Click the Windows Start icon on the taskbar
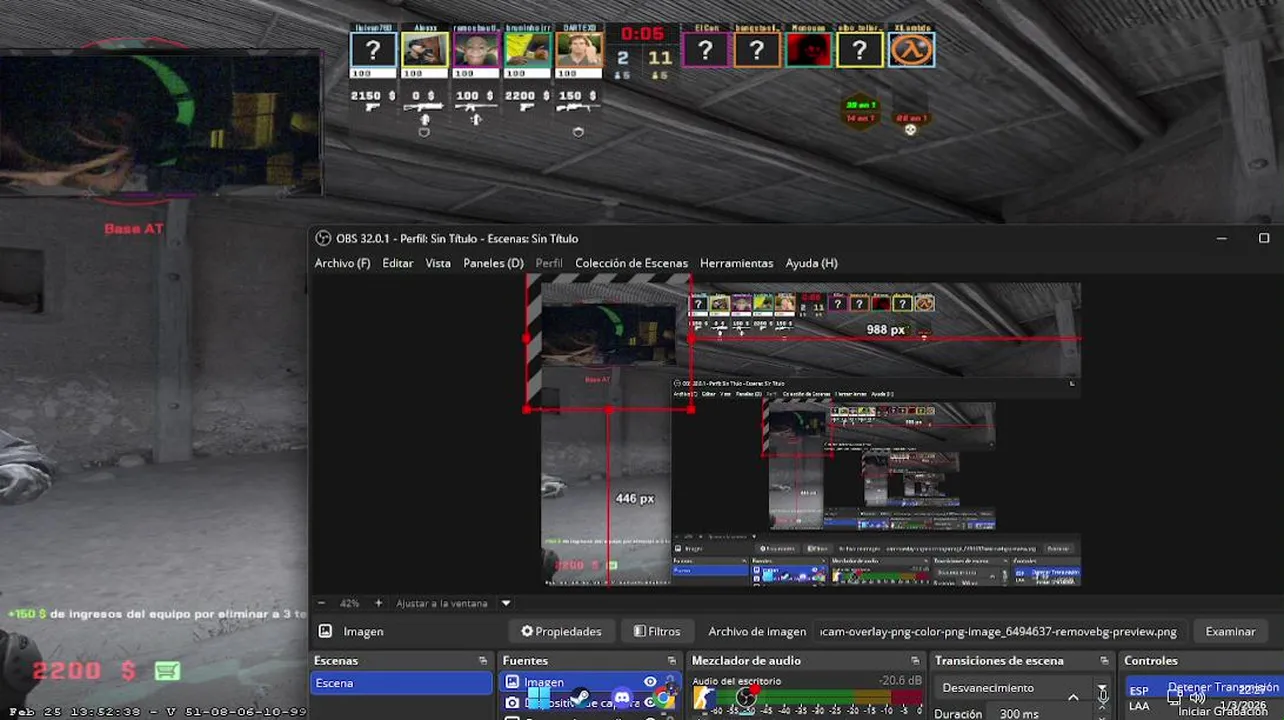Screen dimensions: 1284x720 click(538, 699)
